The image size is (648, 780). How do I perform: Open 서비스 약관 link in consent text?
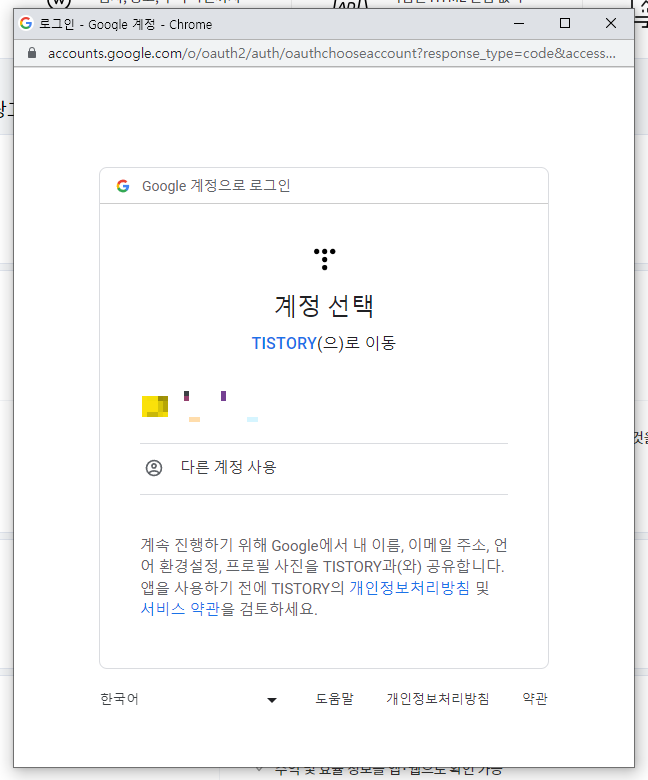click(x=180, y=609)
